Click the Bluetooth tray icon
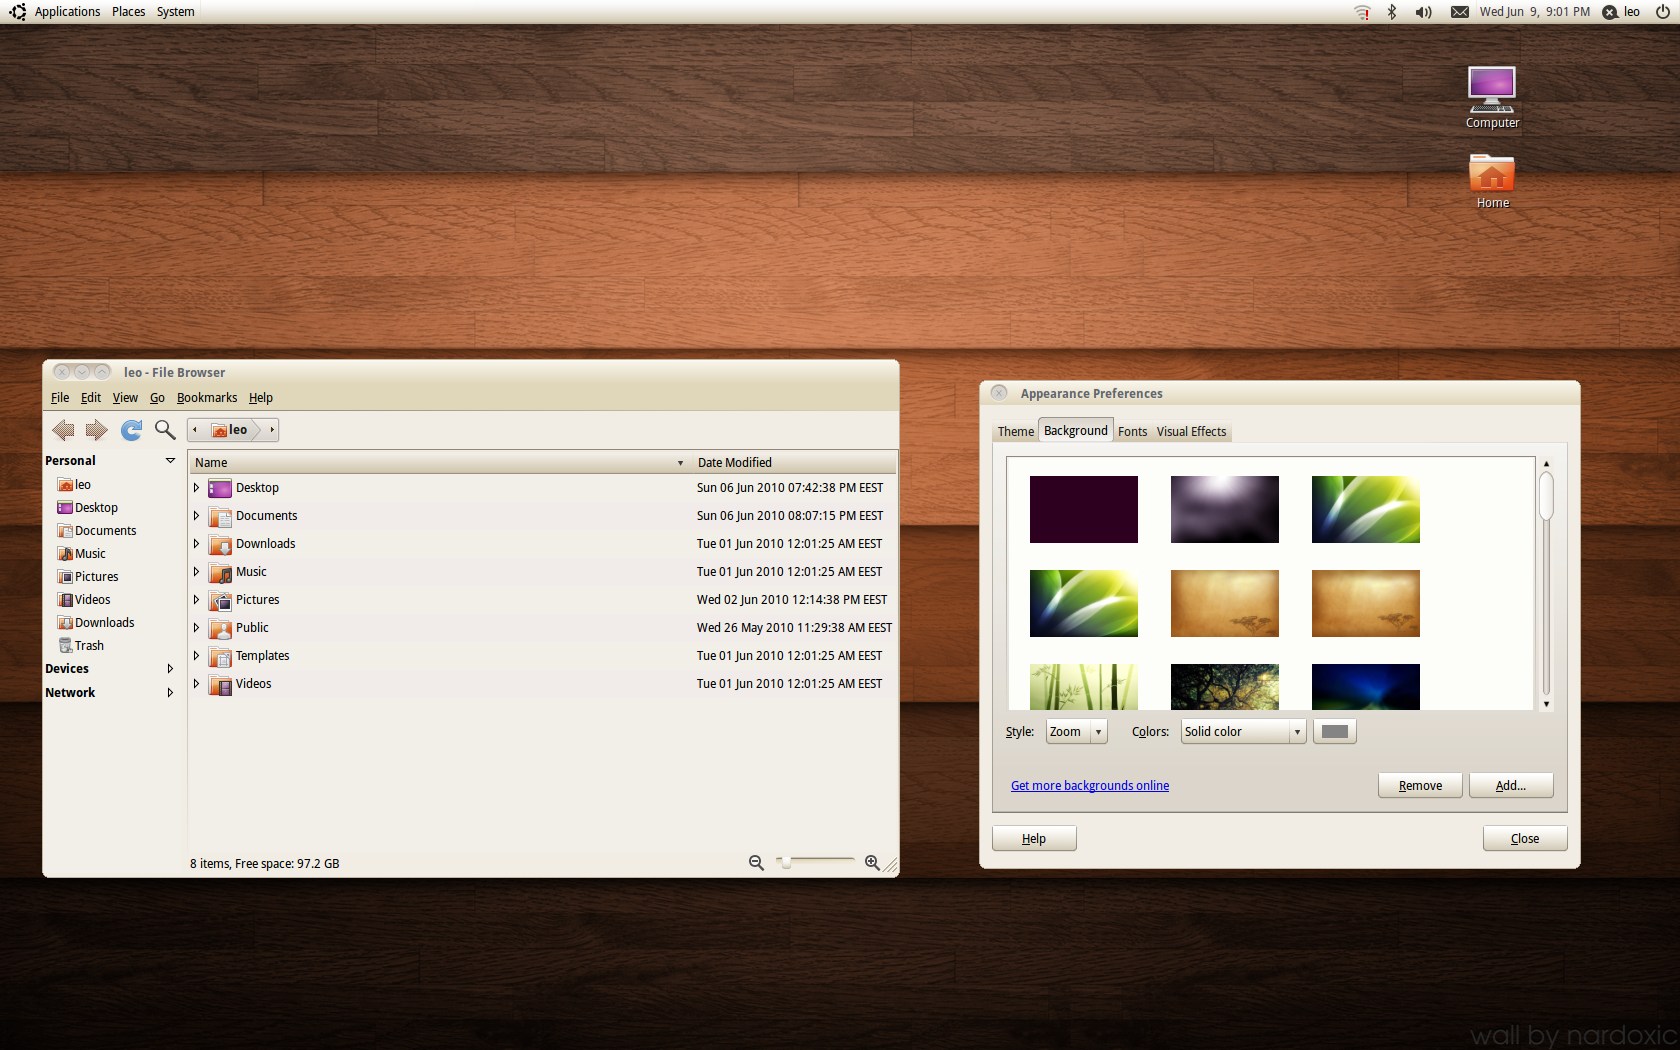Viewport: 1680px width, 1050px height. (1391, 12)
